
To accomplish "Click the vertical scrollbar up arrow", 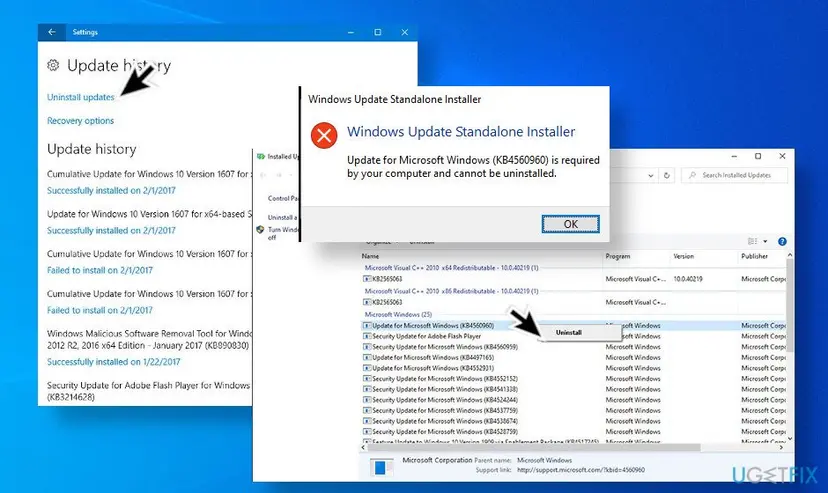I will tap(789, 255).
